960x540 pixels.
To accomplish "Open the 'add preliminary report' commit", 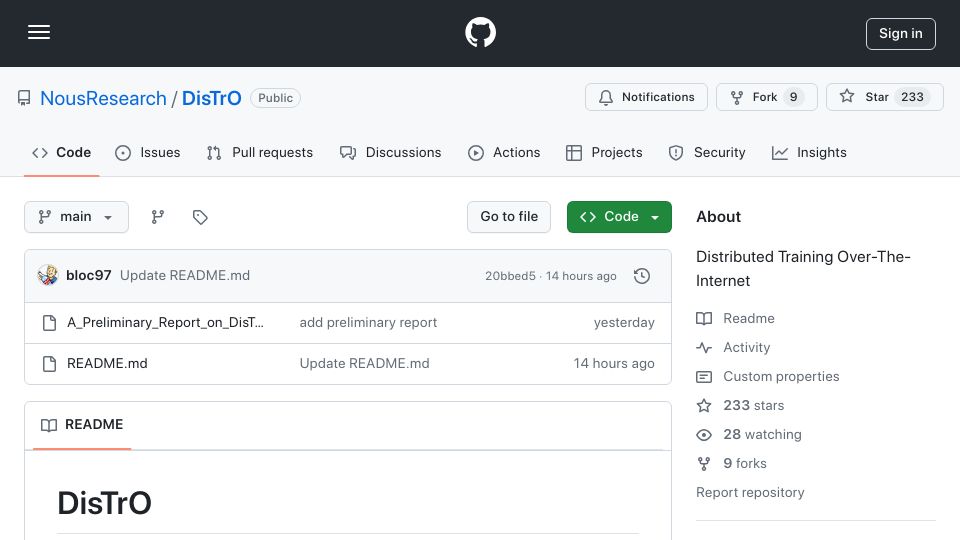I will pos(368,323).
